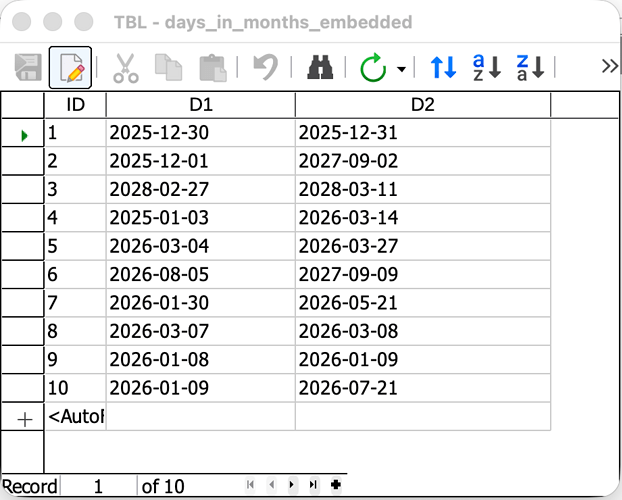Sort the column in ascending order

[486, 68]
